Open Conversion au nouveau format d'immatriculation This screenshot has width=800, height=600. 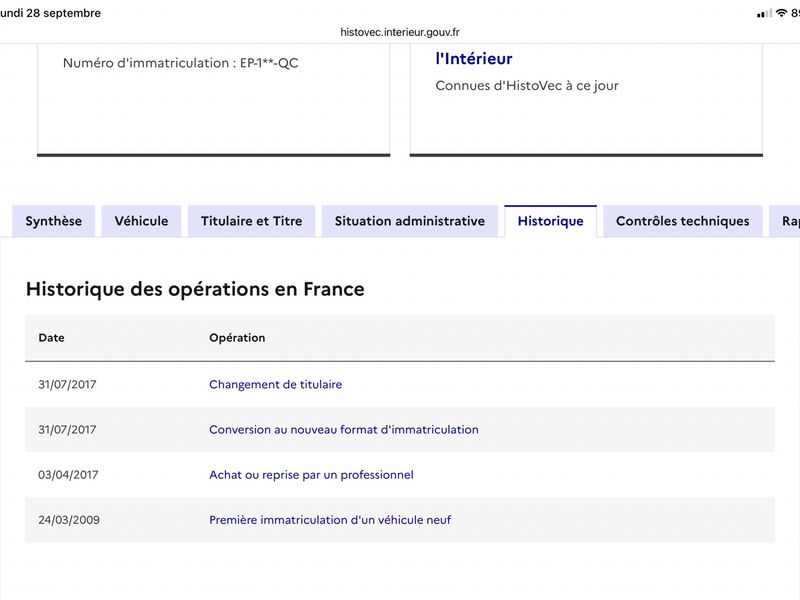pos(344,430)
